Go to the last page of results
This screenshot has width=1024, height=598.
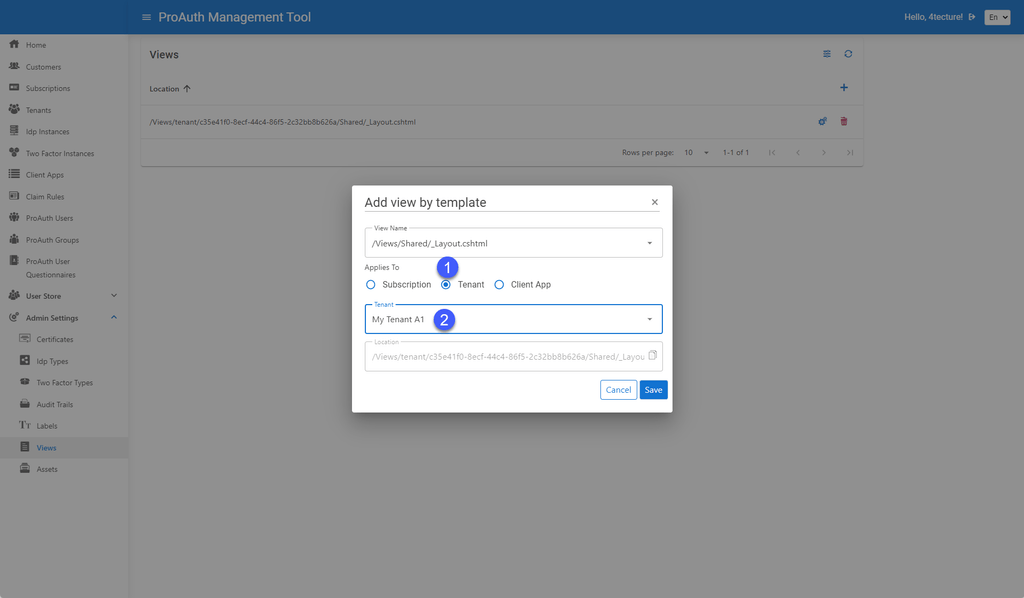coord(851,152)
